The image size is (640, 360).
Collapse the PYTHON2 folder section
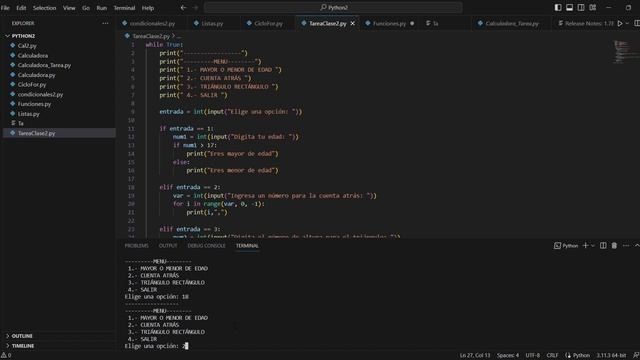(x=59, y=36)
